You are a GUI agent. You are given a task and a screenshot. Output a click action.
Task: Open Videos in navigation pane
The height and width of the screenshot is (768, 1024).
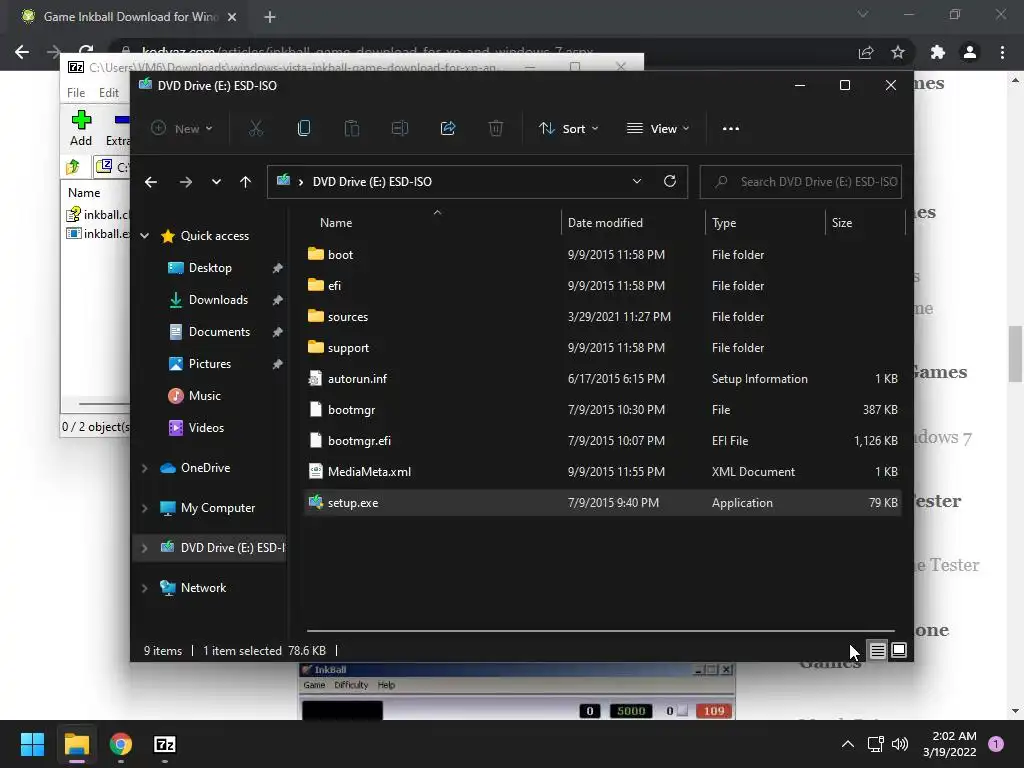206,428
